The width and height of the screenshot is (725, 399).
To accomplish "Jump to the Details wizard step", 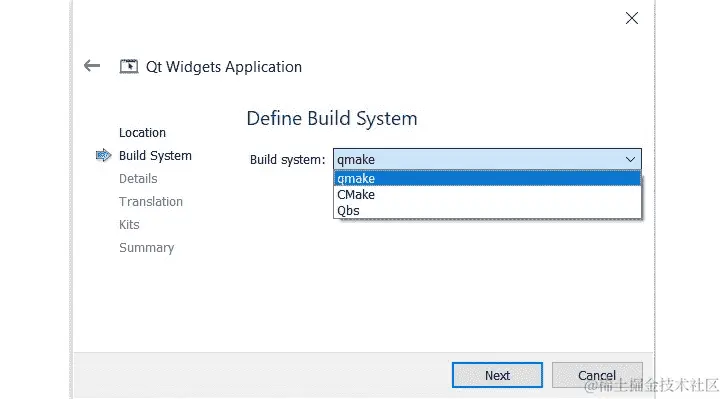I will coord(138,178).
